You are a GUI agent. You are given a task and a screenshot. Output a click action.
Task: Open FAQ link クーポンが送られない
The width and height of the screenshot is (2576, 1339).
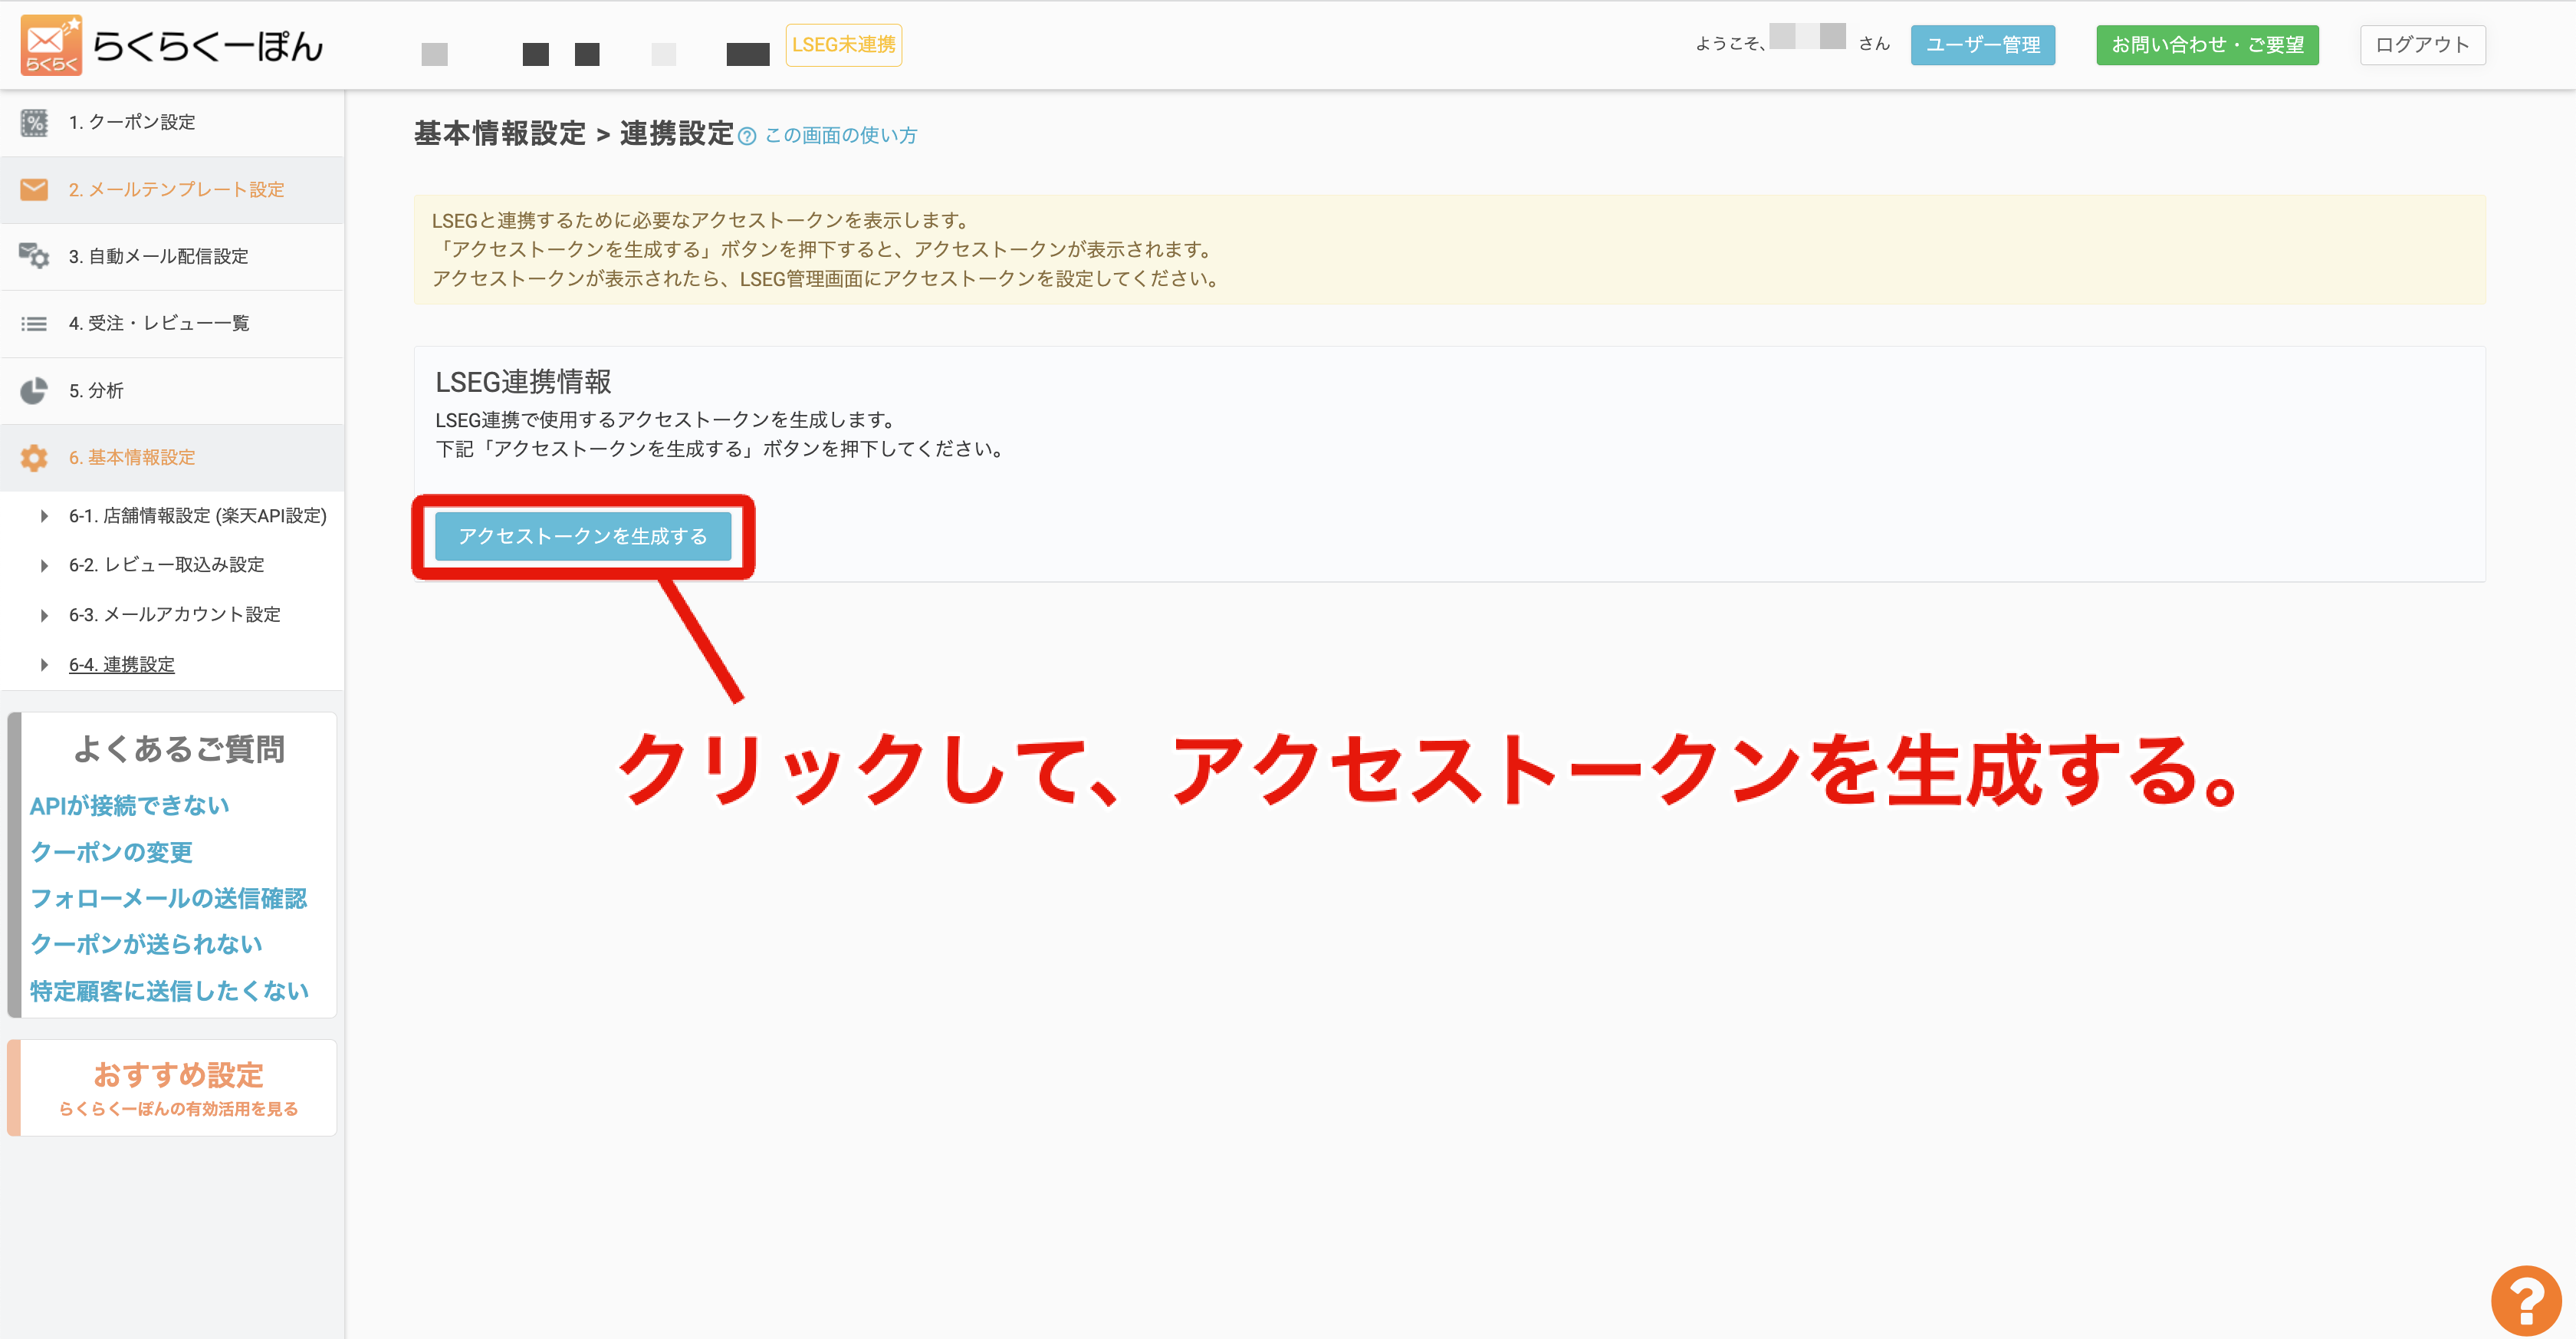click(x=146, y=945)
